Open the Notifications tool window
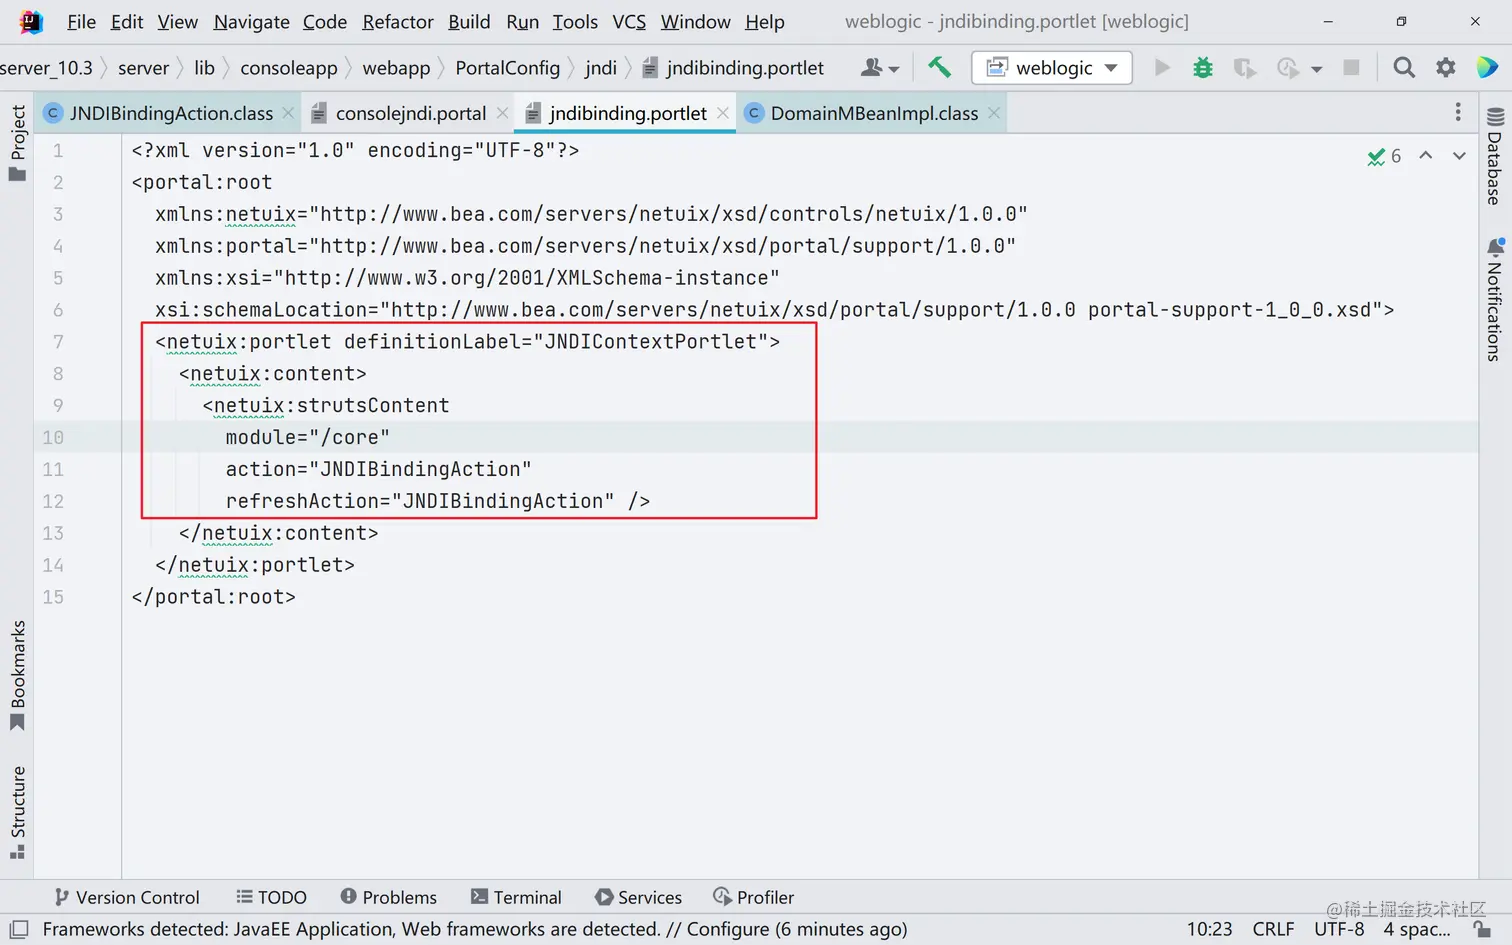This screenshot has height=945, width=1512. click(1495, 299)
